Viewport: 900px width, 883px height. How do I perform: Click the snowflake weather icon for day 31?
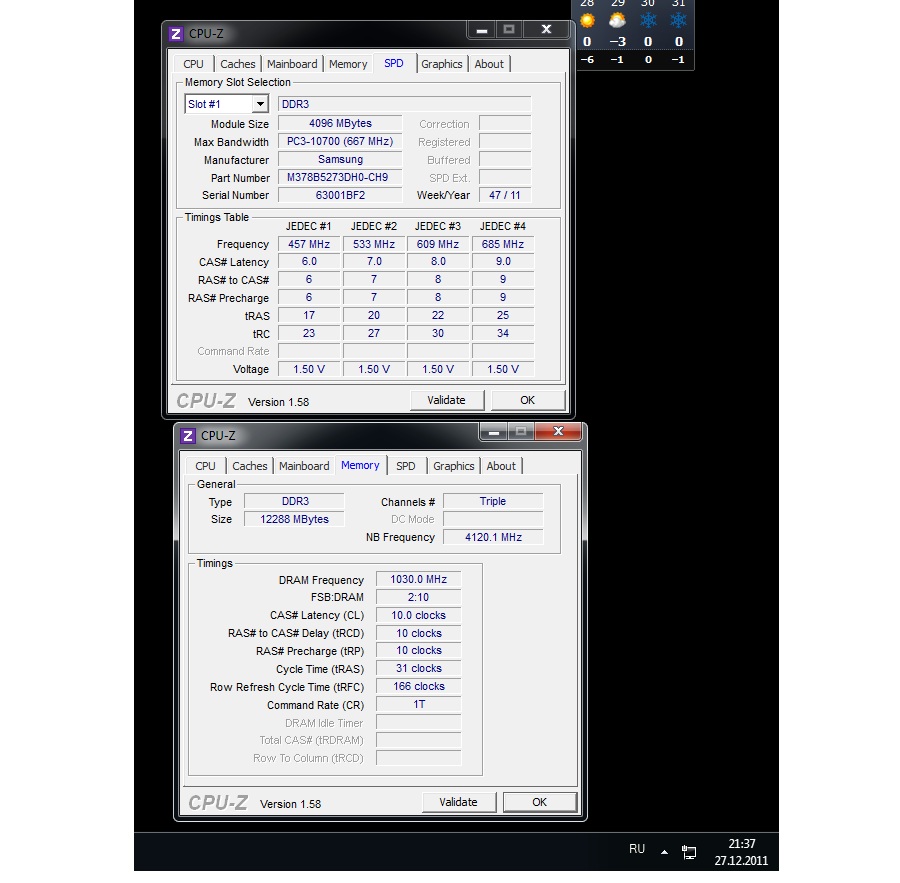coord(678,21)
